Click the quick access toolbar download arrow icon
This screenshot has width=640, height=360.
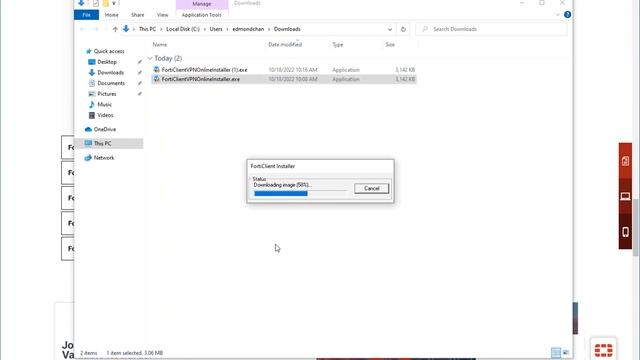81,3
